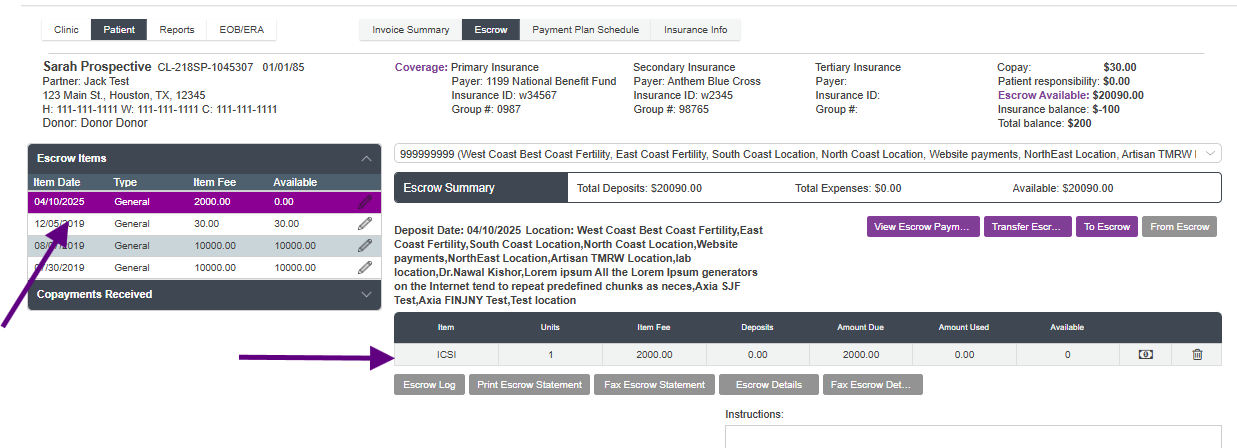The width and height of the screenshot is (1237, 448).
Task: Open the Reports tab
Action: 177,30
